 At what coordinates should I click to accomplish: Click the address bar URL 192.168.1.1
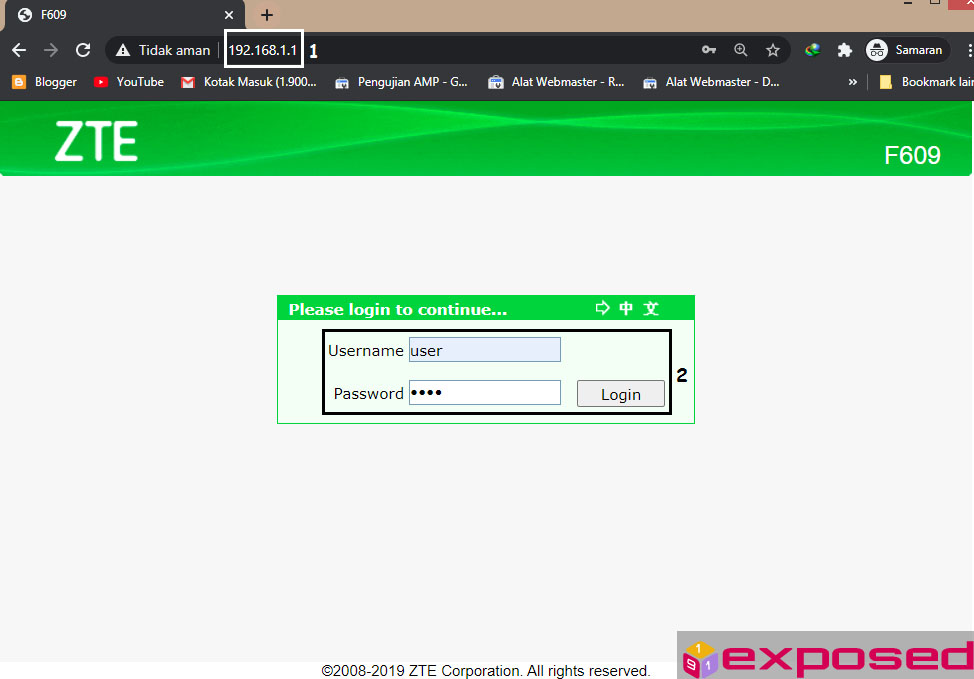(x=263, y=50)
